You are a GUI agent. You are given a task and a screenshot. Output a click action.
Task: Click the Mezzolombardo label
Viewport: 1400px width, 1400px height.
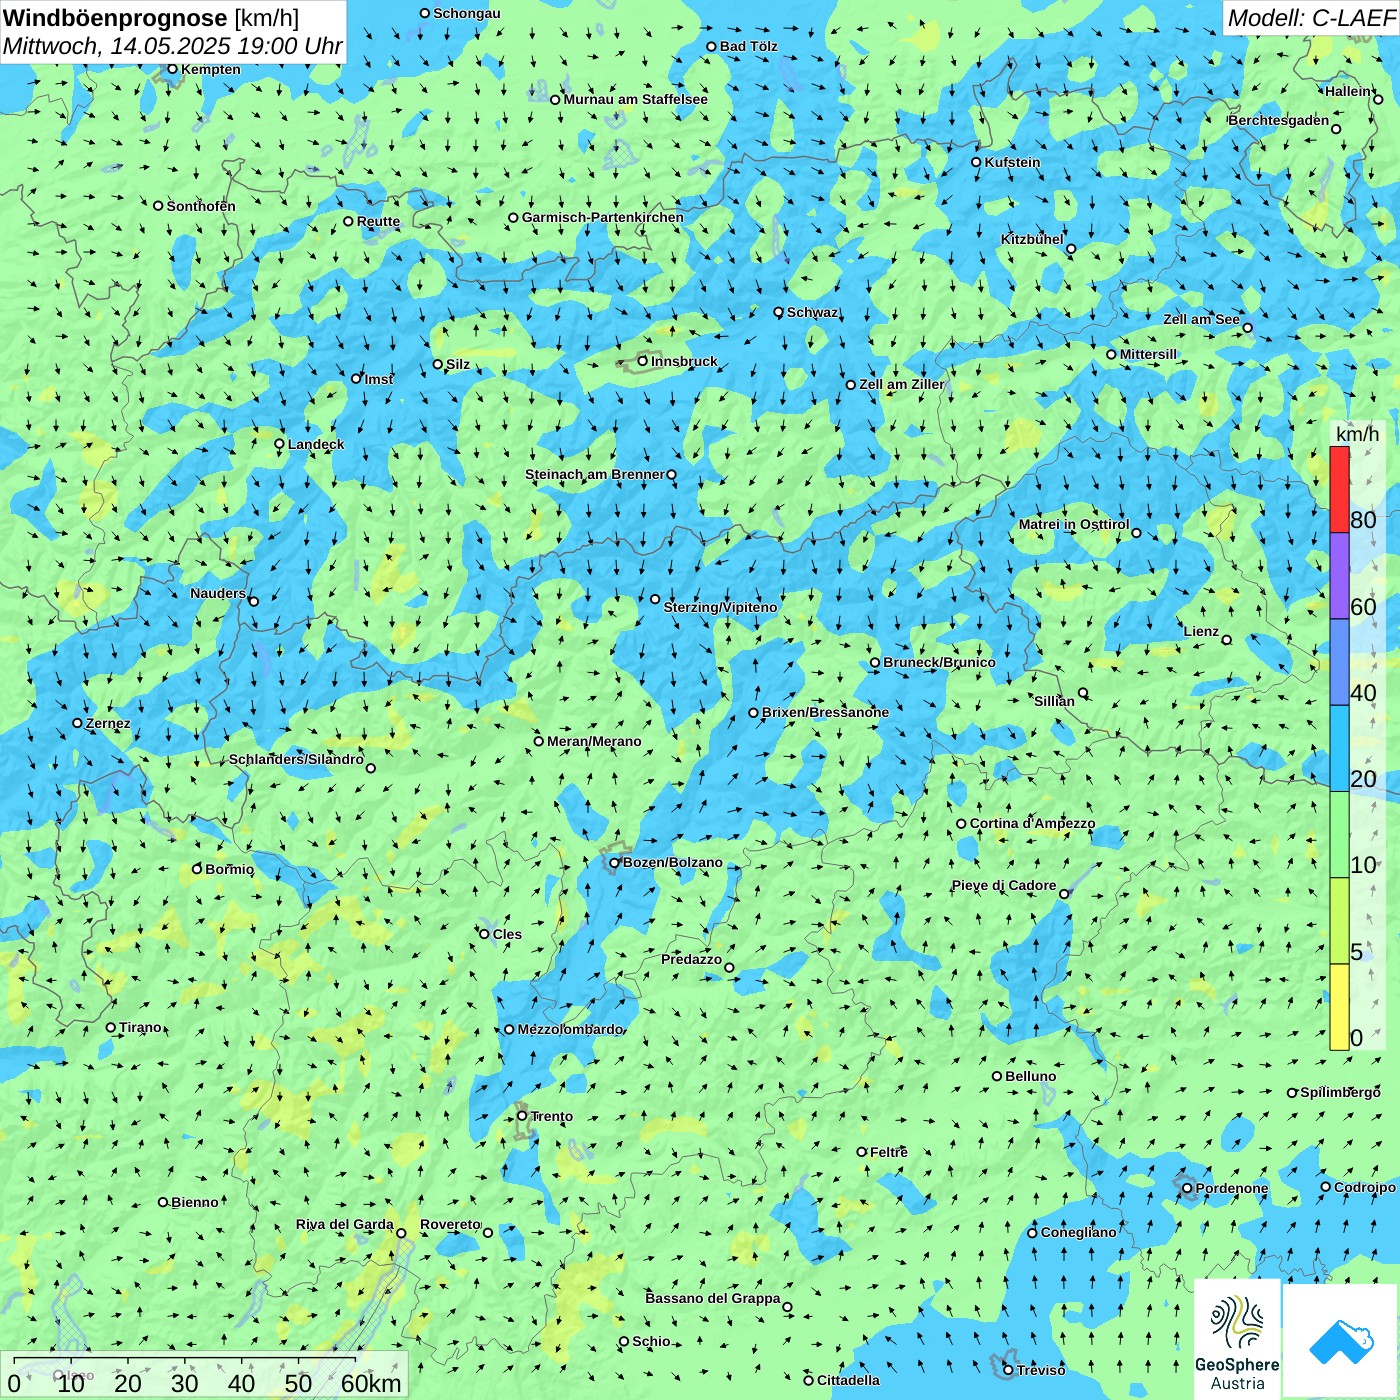(570, 1029)
